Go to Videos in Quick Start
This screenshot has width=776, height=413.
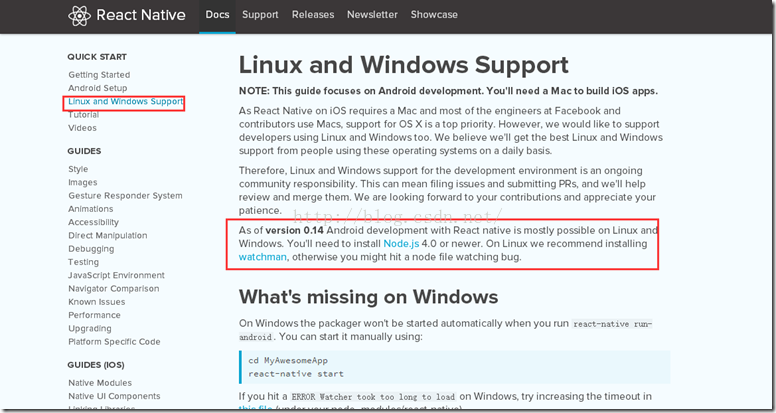pyautogui.click(x=83, y=128)
